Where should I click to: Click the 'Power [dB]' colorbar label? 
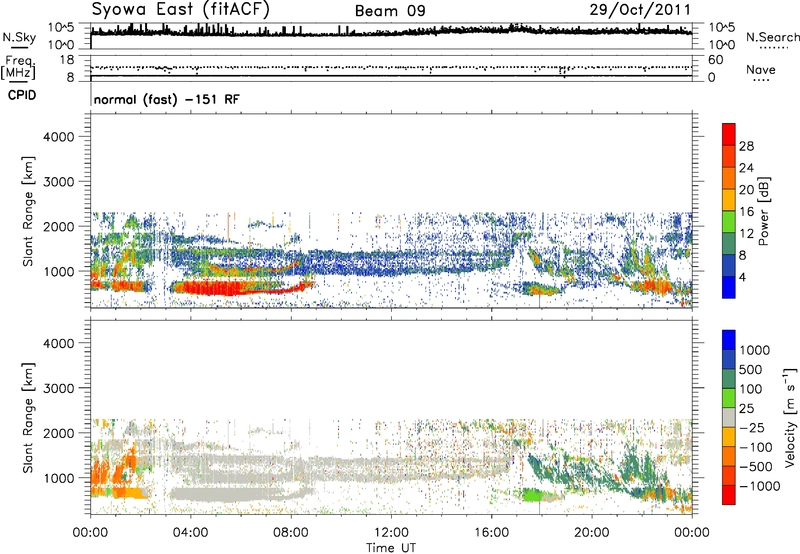coord(763,211)
